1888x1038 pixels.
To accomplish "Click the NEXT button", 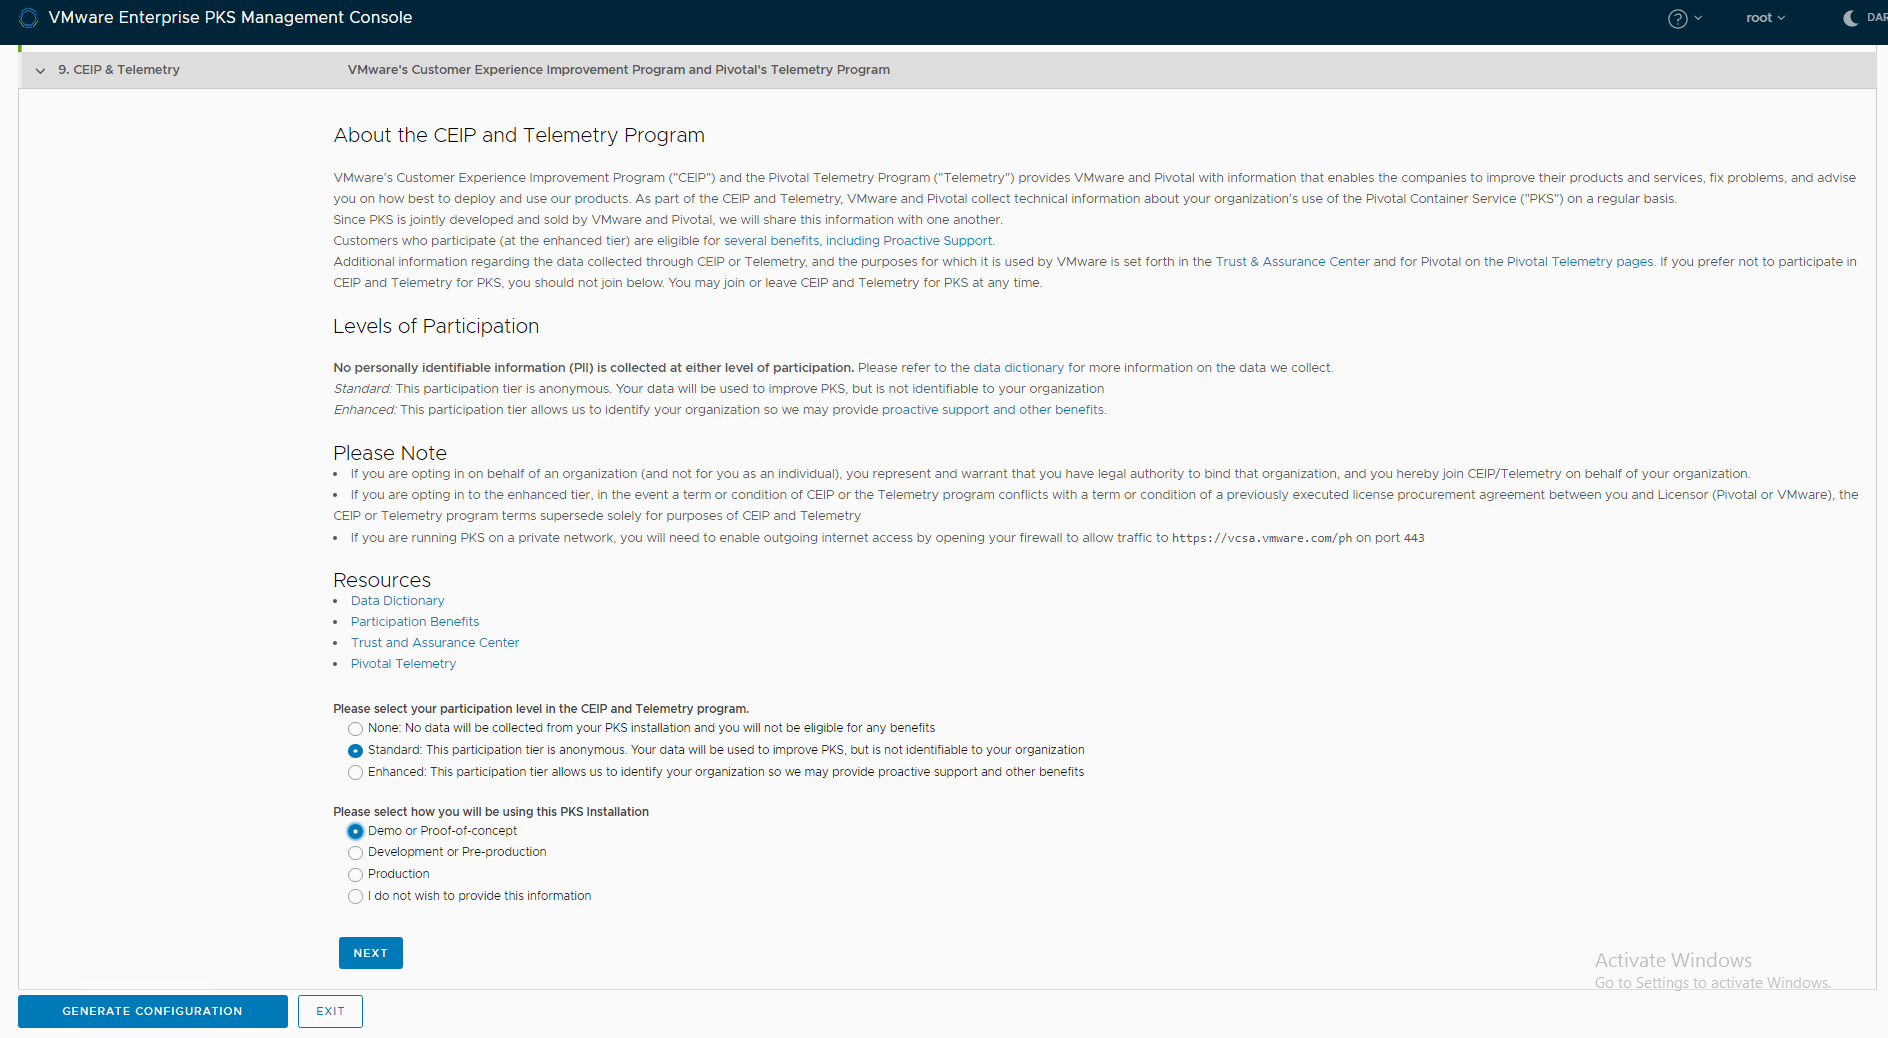I will click(x=371, y=953).
